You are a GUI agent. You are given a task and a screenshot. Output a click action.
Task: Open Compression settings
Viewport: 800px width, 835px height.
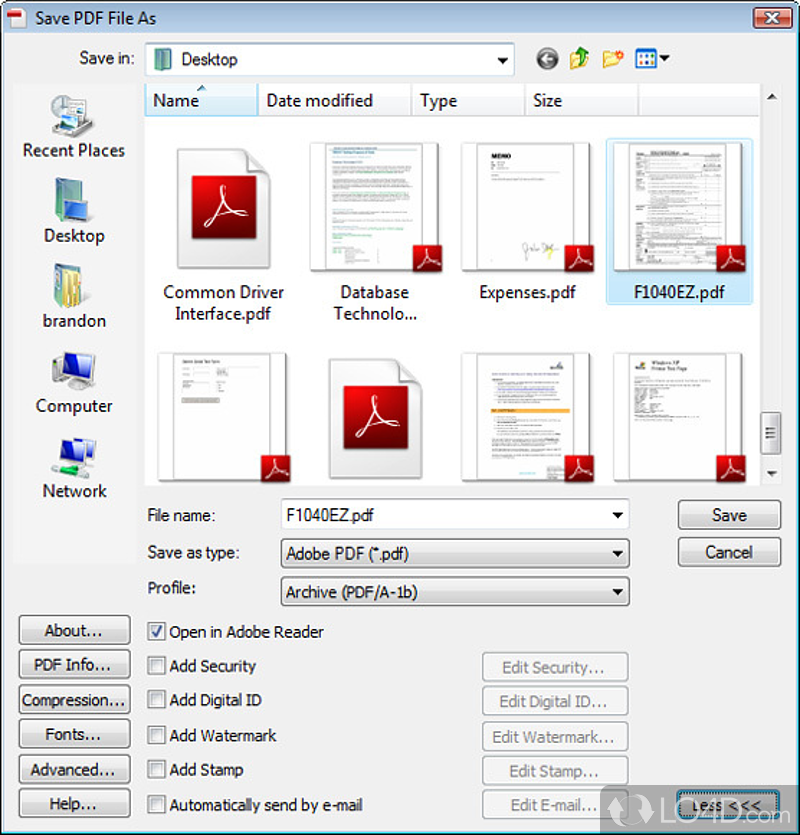click(x=74, y=699)
